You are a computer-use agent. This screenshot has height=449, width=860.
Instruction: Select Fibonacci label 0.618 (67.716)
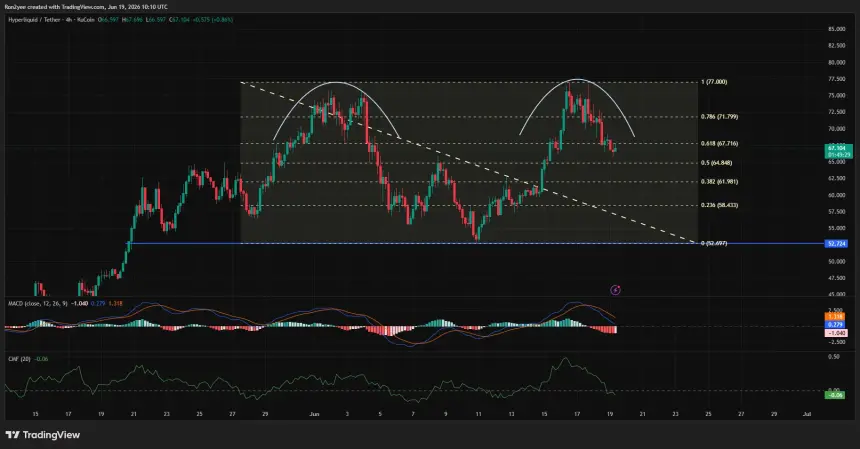pos(719,144)
